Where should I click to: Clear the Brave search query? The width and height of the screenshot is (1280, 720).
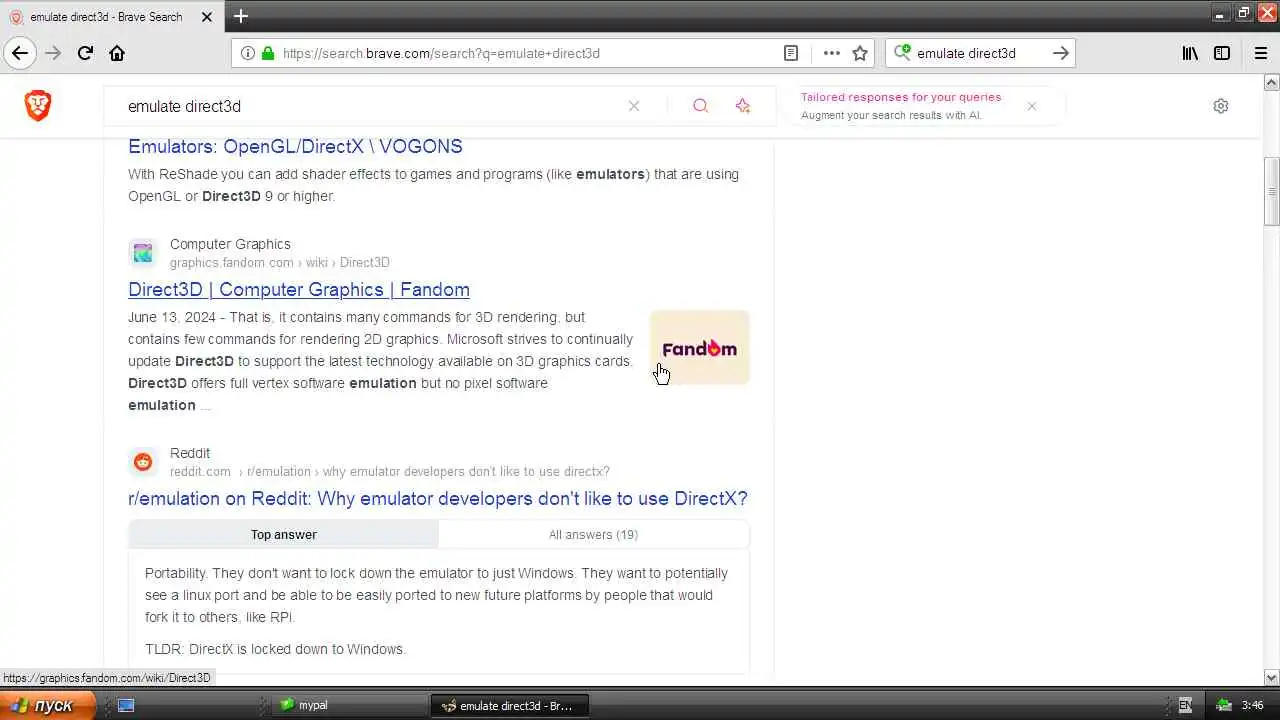(634, 106)
